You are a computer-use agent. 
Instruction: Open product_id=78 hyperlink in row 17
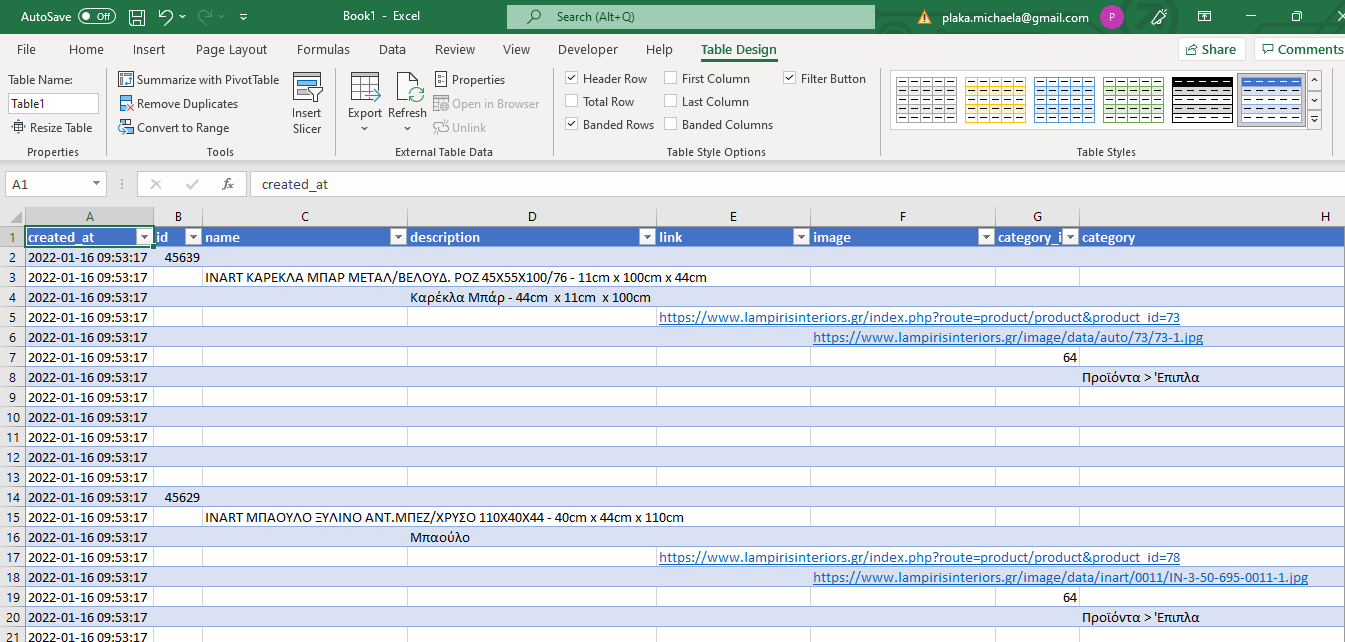coord(919,558)
